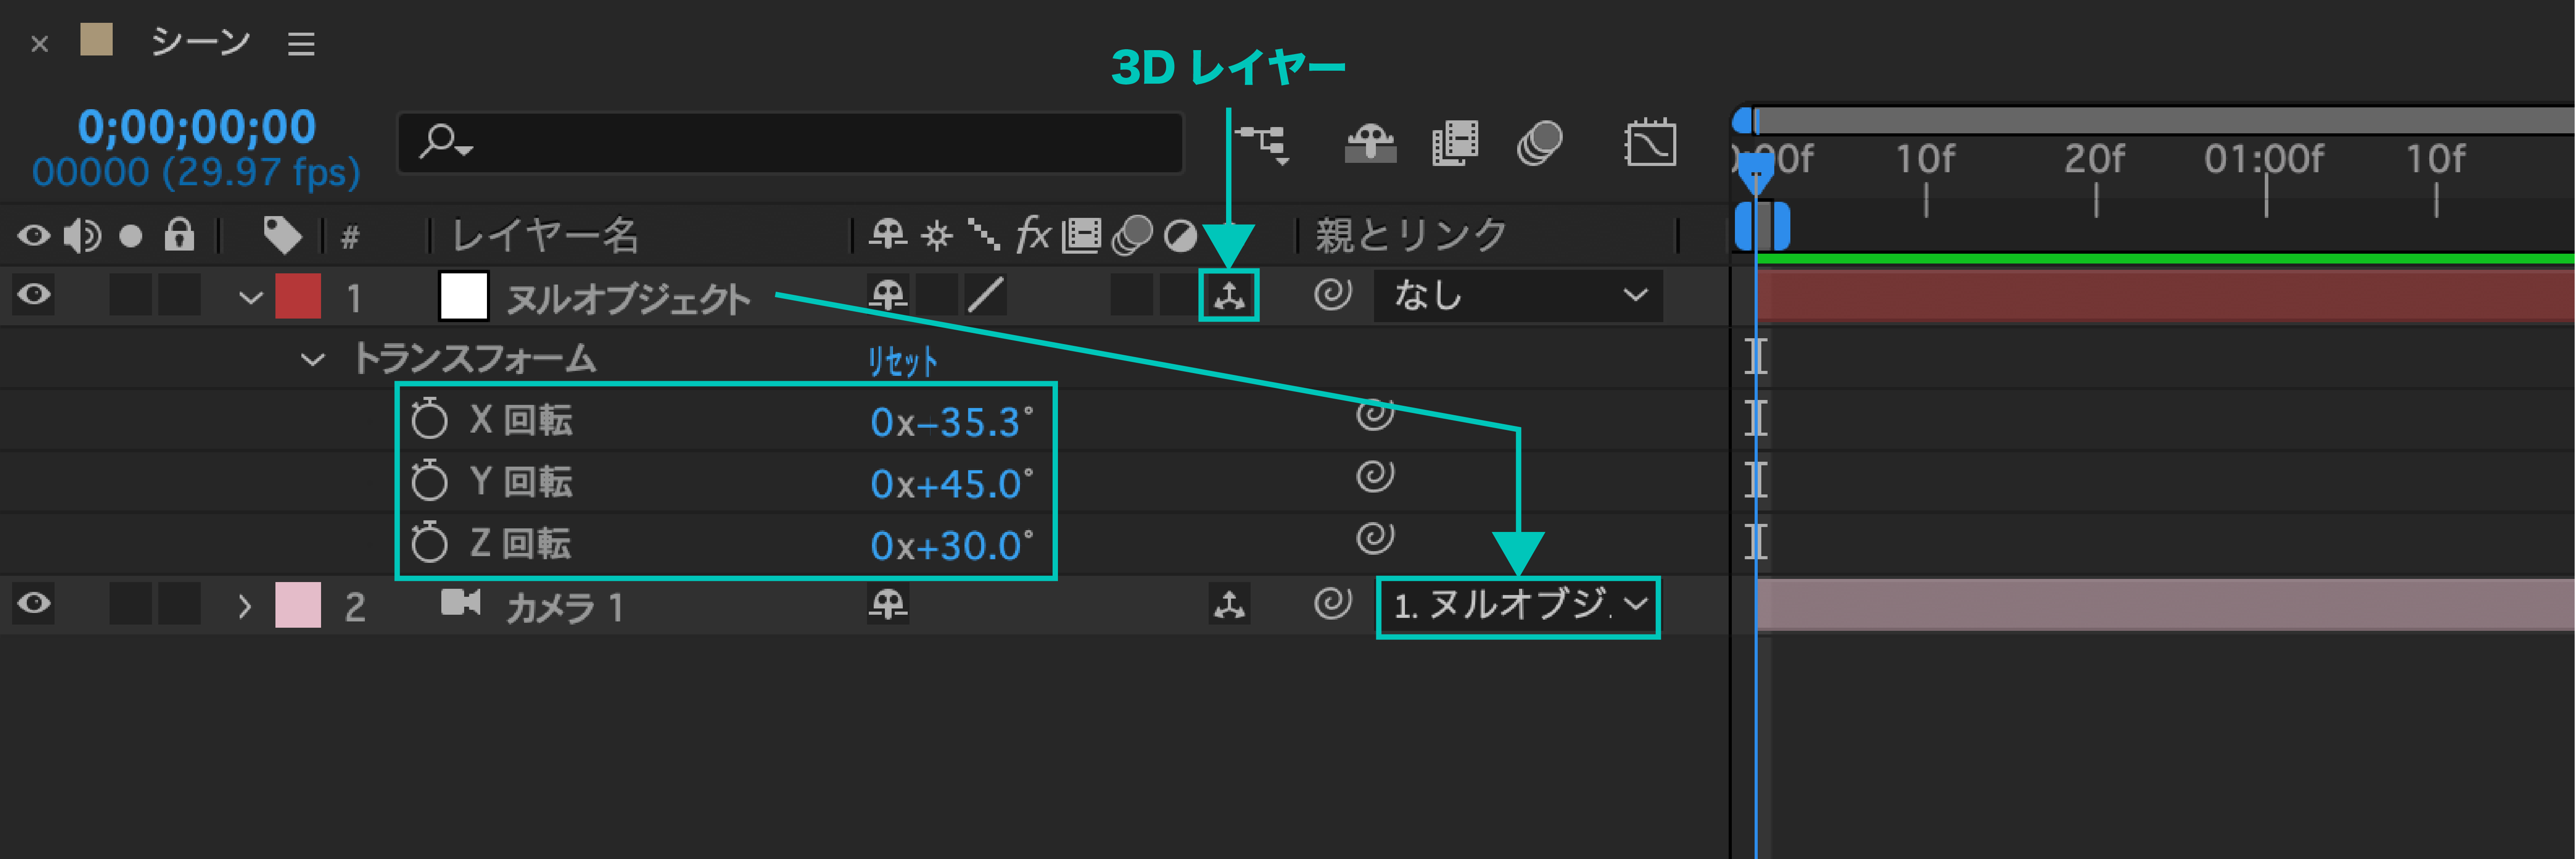Open the composition mini-flowchart icon
The height and width of the screenshot is (859, 2576).
1264,144
